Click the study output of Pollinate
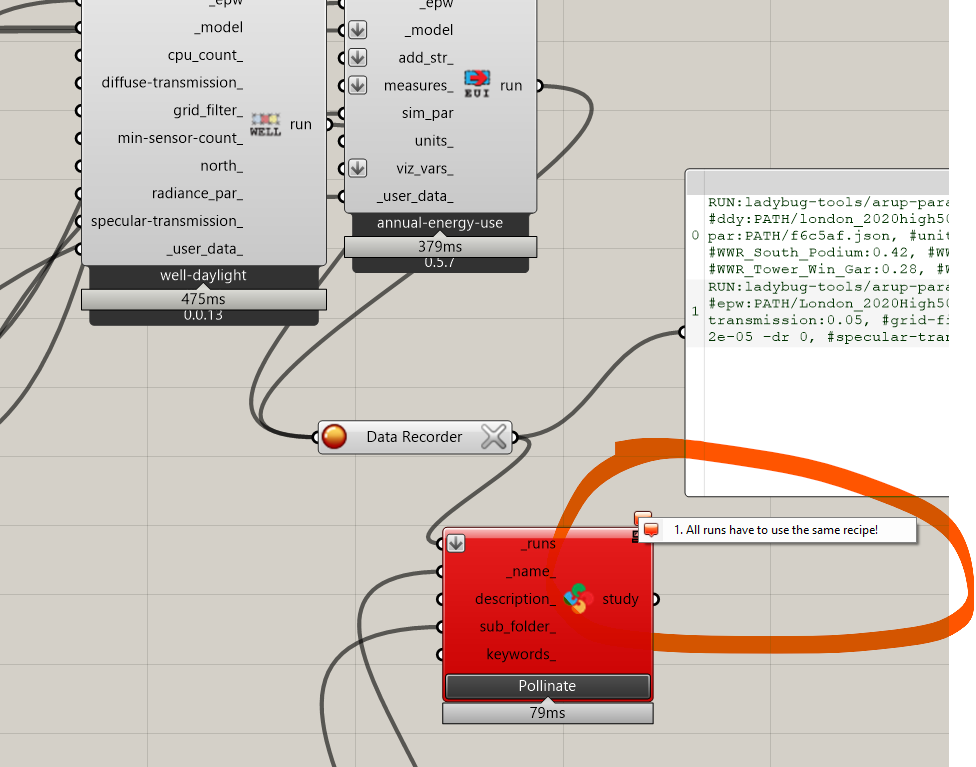The height and width of the screenshot is (767, 976). [x=621, y=599]
